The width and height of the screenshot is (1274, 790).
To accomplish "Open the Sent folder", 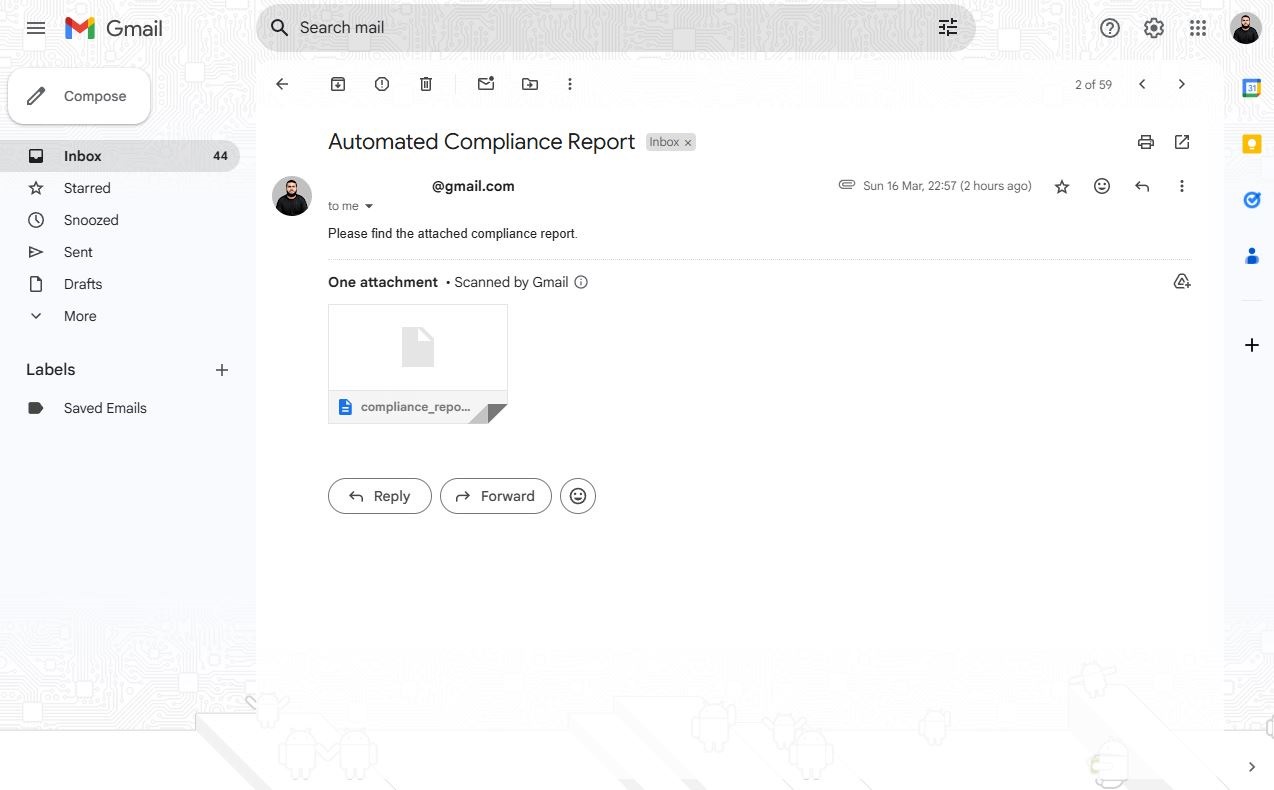I will click(x=120, y=252).
